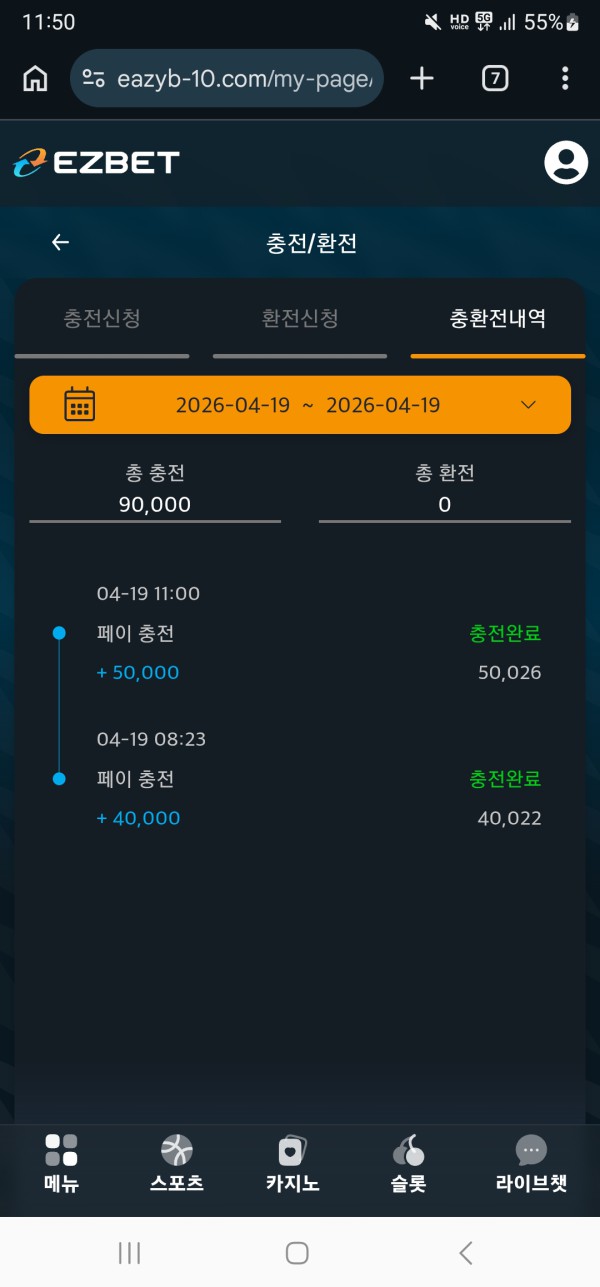Viewport: 600px width, 1287px height.
Task: Expand the date range dropdown chevron
Action: [529, 405]
